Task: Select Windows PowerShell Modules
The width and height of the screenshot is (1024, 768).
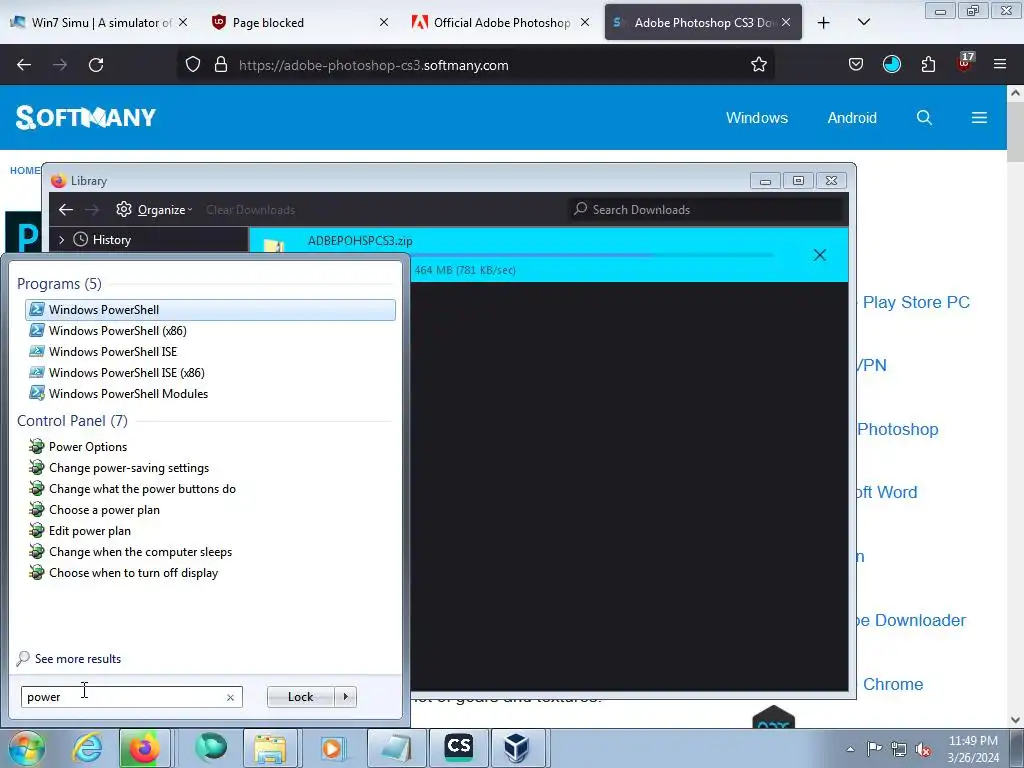Action: point(210,393)
